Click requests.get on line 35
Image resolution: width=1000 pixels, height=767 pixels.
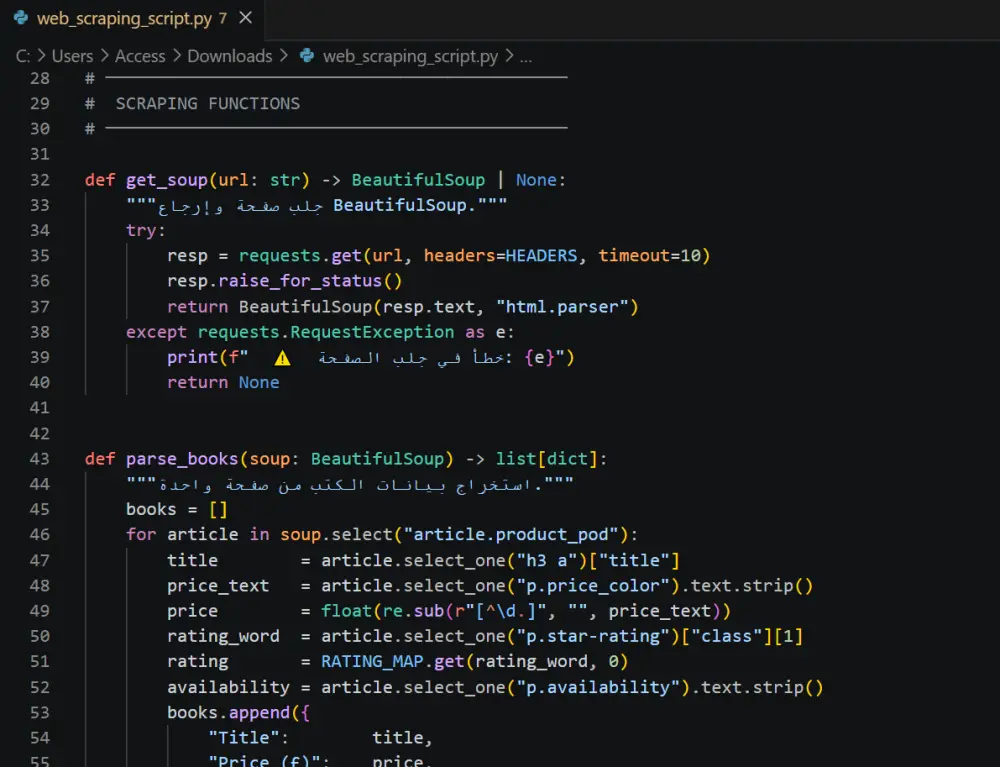tap(300, 256)
